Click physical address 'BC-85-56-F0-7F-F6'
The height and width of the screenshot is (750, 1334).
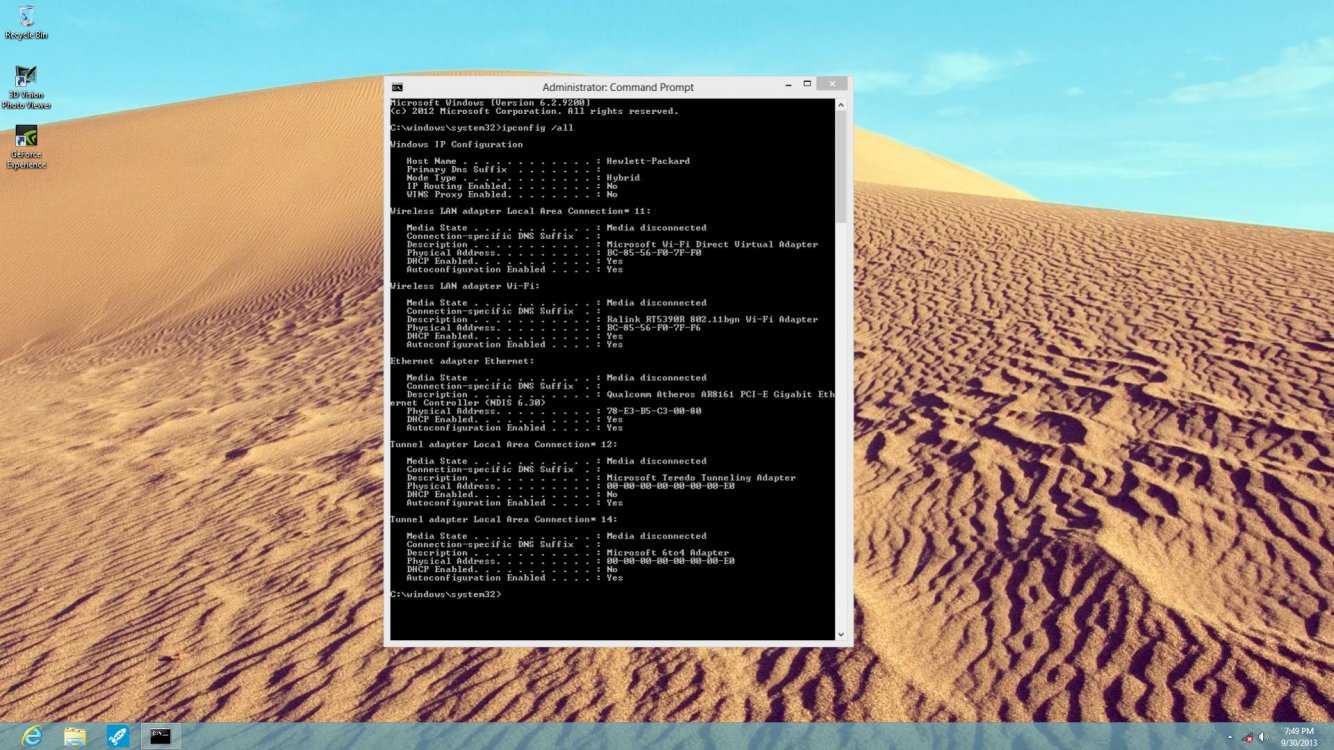654,328
